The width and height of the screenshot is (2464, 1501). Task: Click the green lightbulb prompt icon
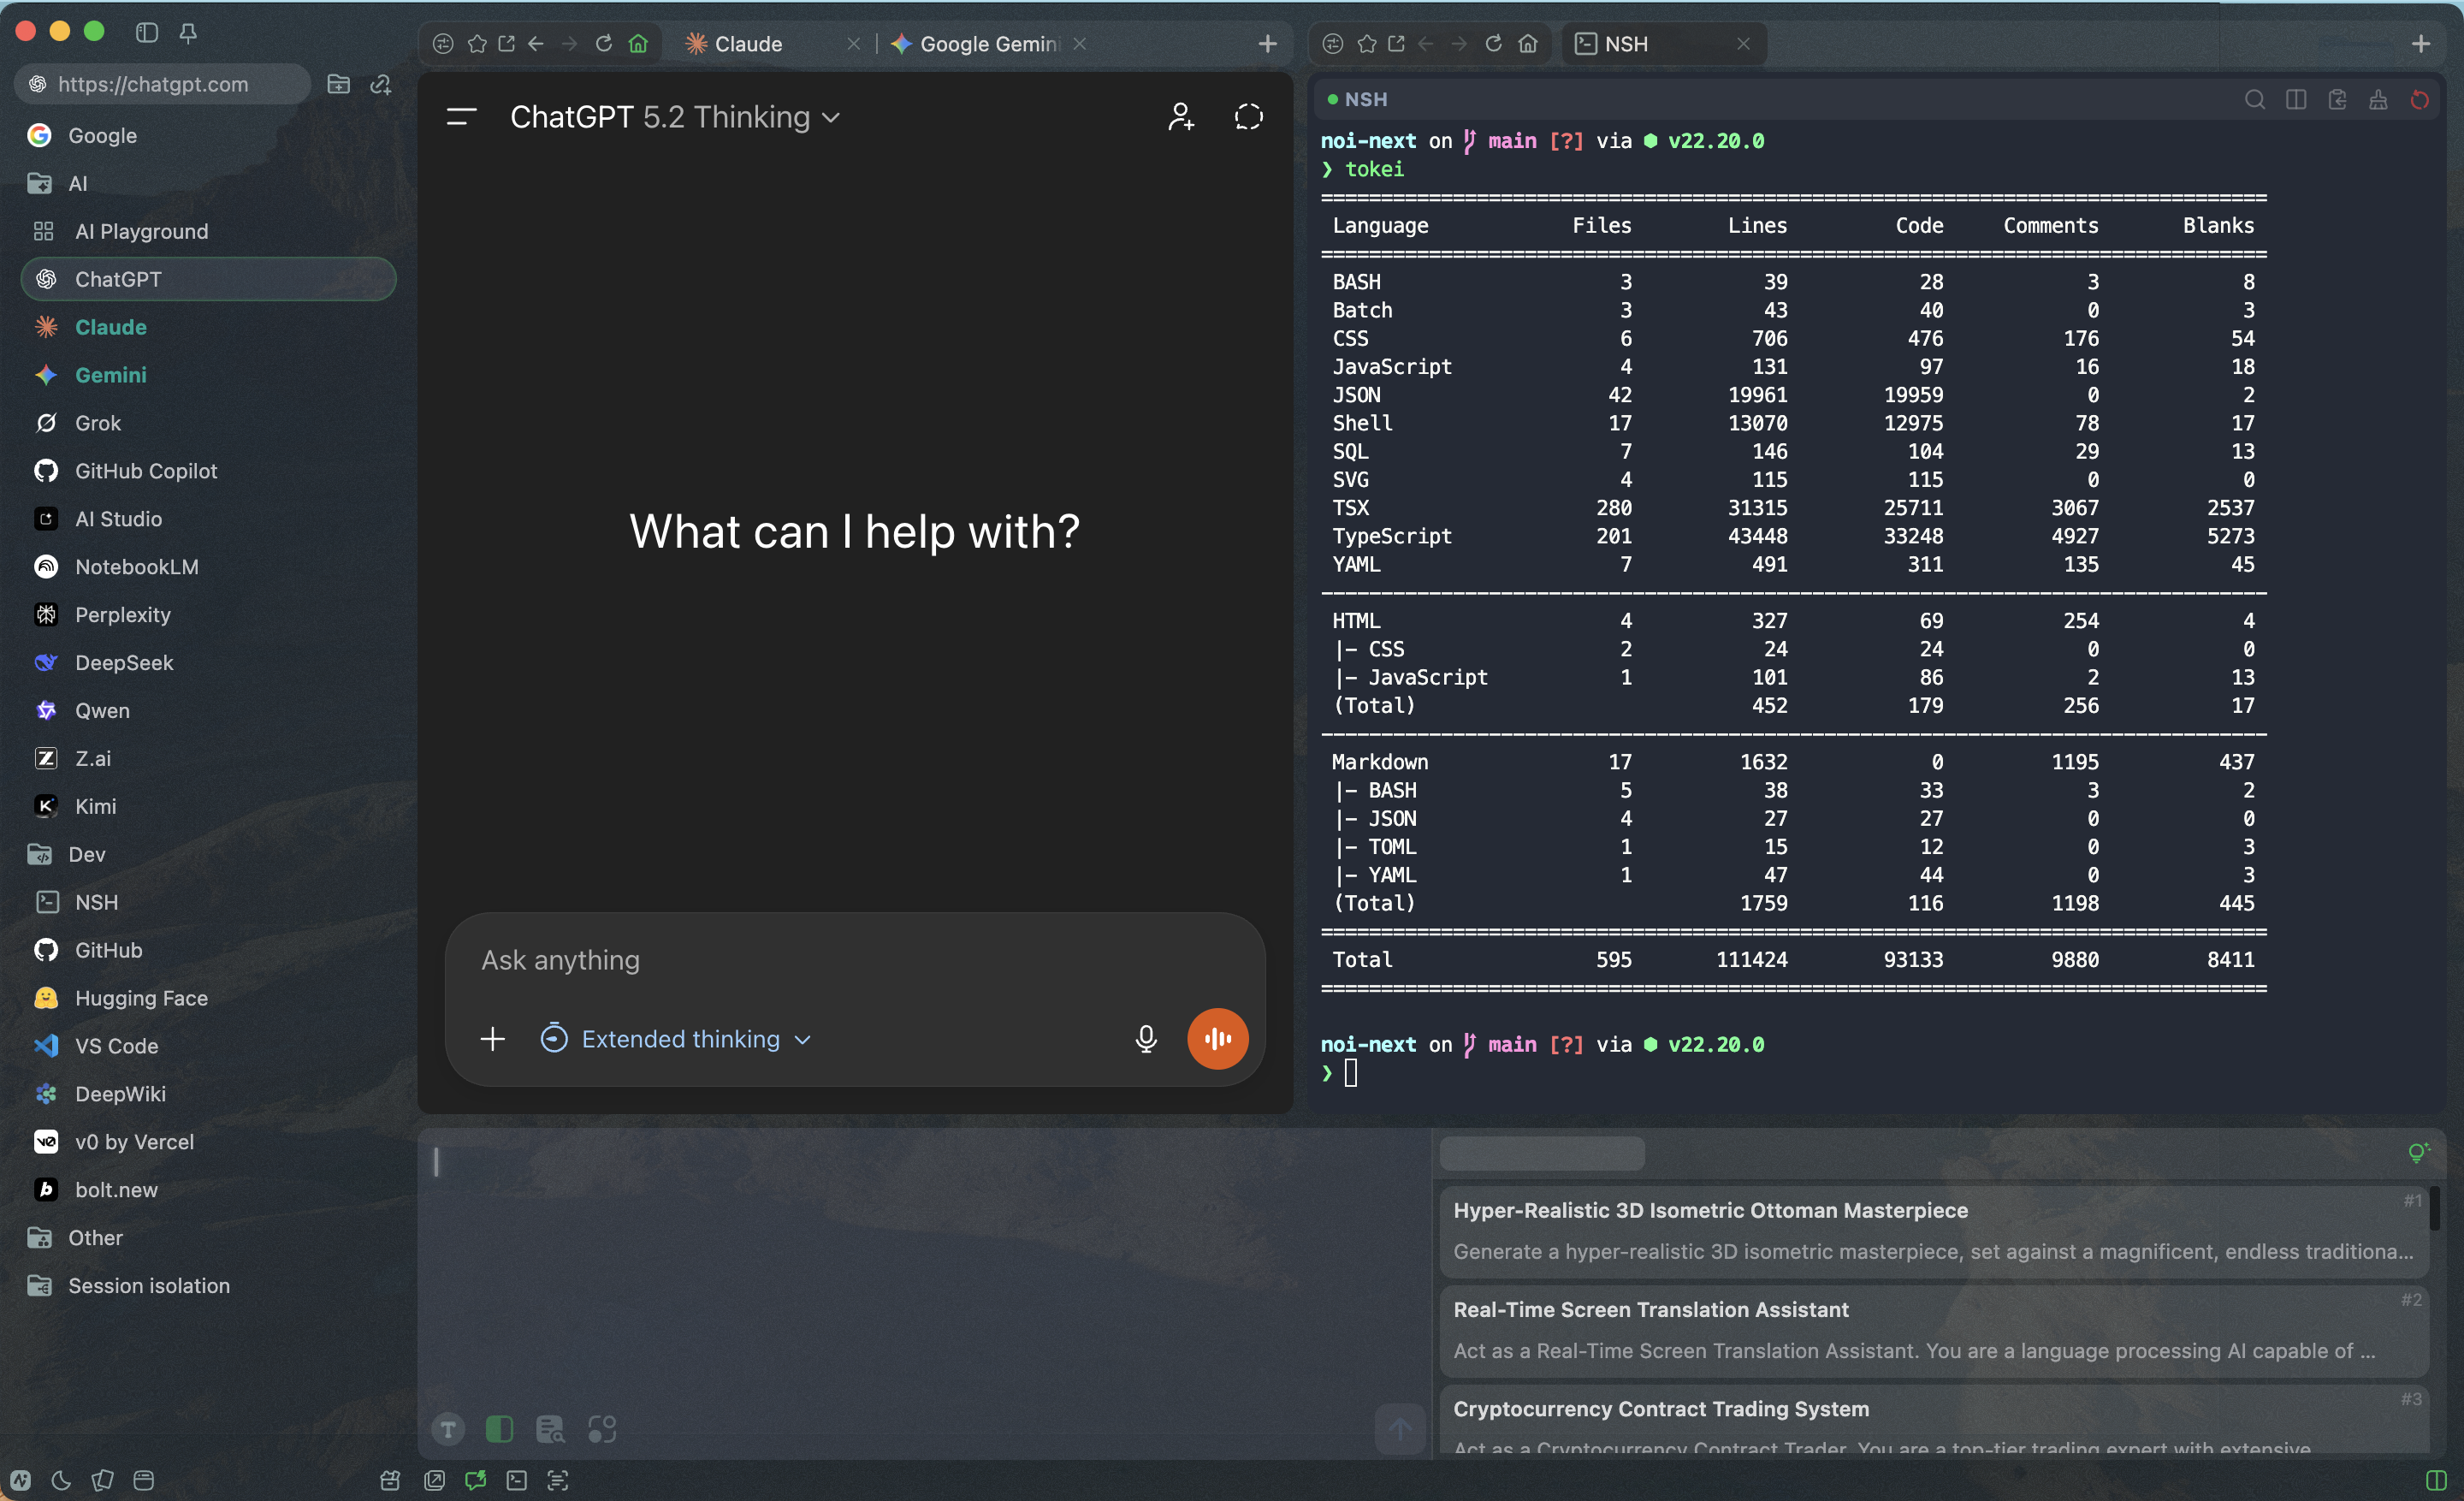click(2418, 1152)
